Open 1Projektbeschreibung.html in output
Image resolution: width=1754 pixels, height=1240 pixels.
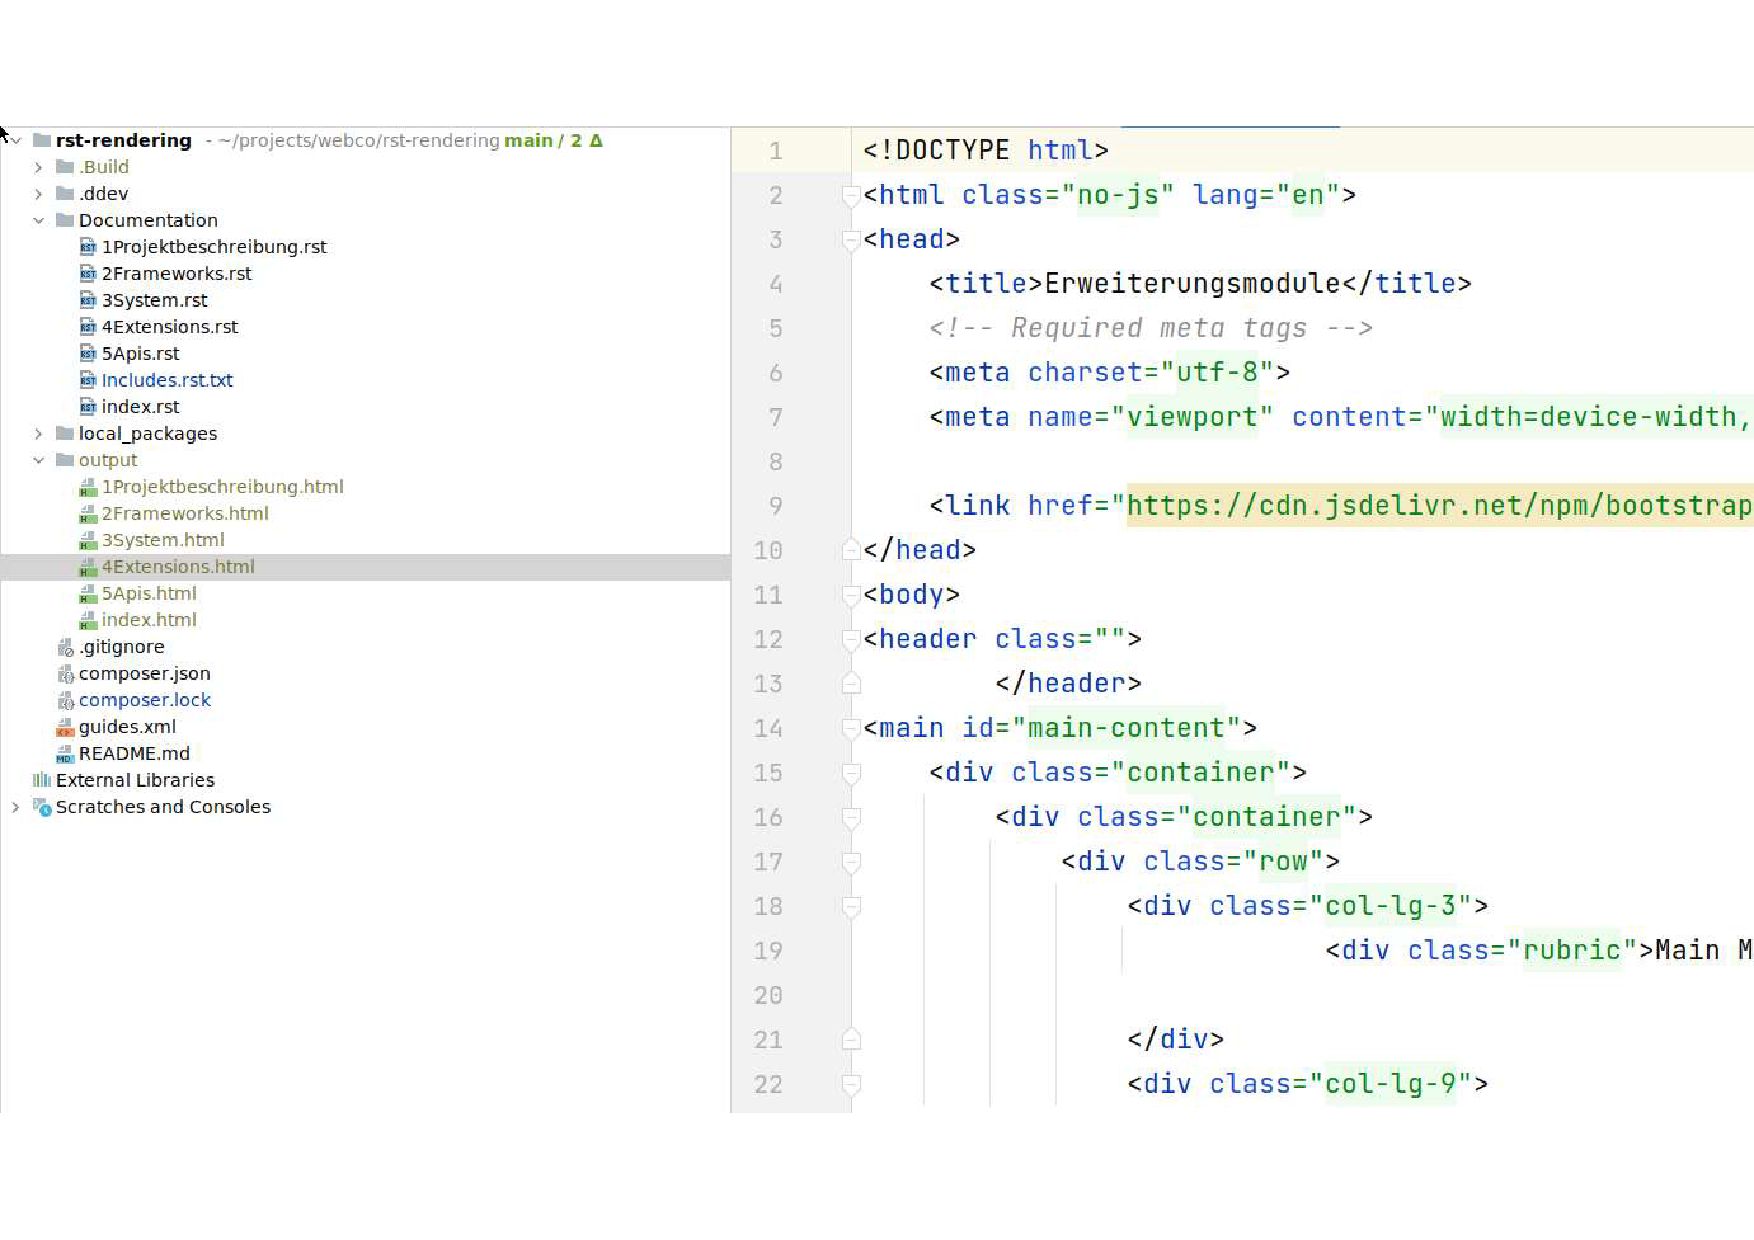(222, 487)
